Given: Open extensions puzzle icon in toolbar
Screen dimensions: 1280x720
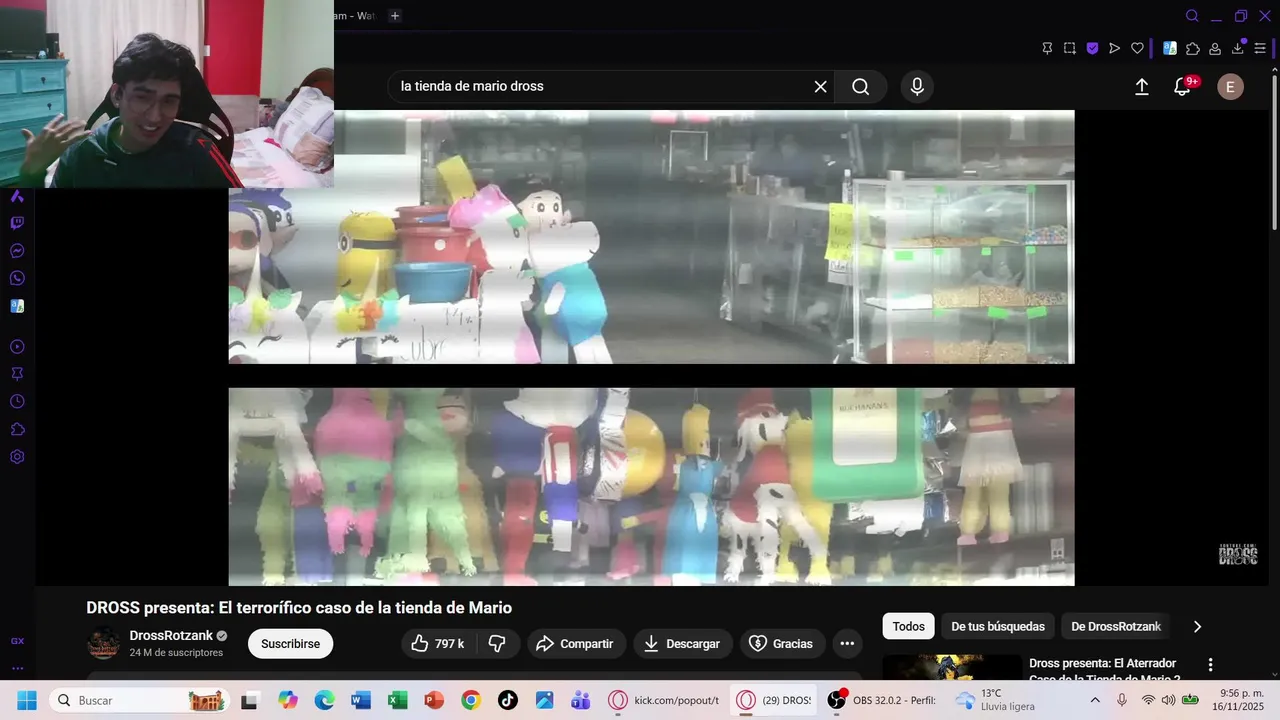Looking at the screenshot, I should coord(1192,48).
